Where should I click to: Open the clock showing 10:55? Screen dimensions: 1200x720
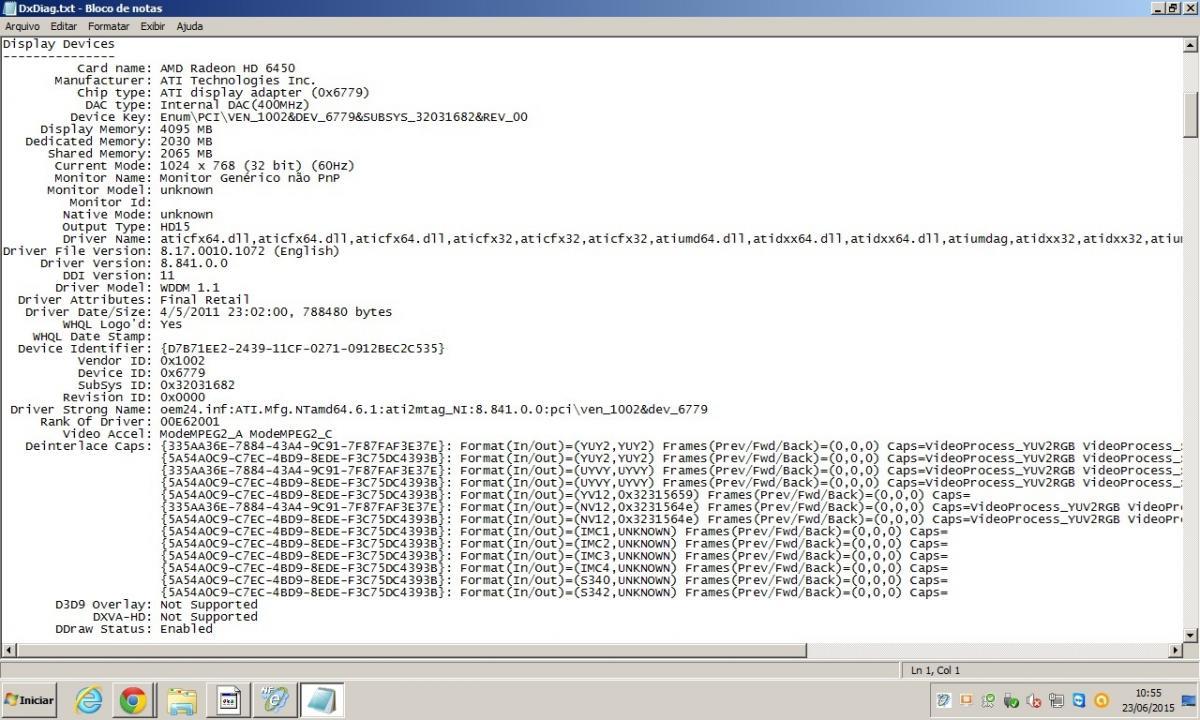[x=1149, y=700]
